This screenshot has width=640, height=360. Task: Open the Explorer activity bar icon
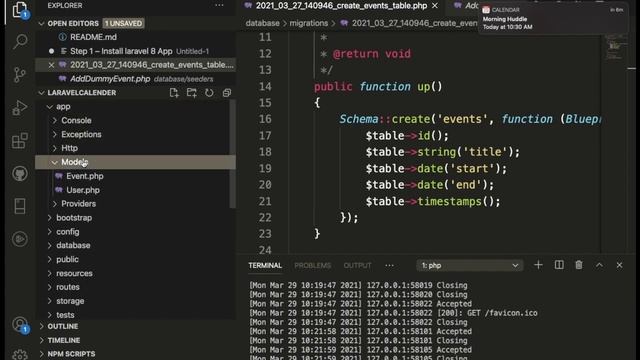click(x=20, y=10)
